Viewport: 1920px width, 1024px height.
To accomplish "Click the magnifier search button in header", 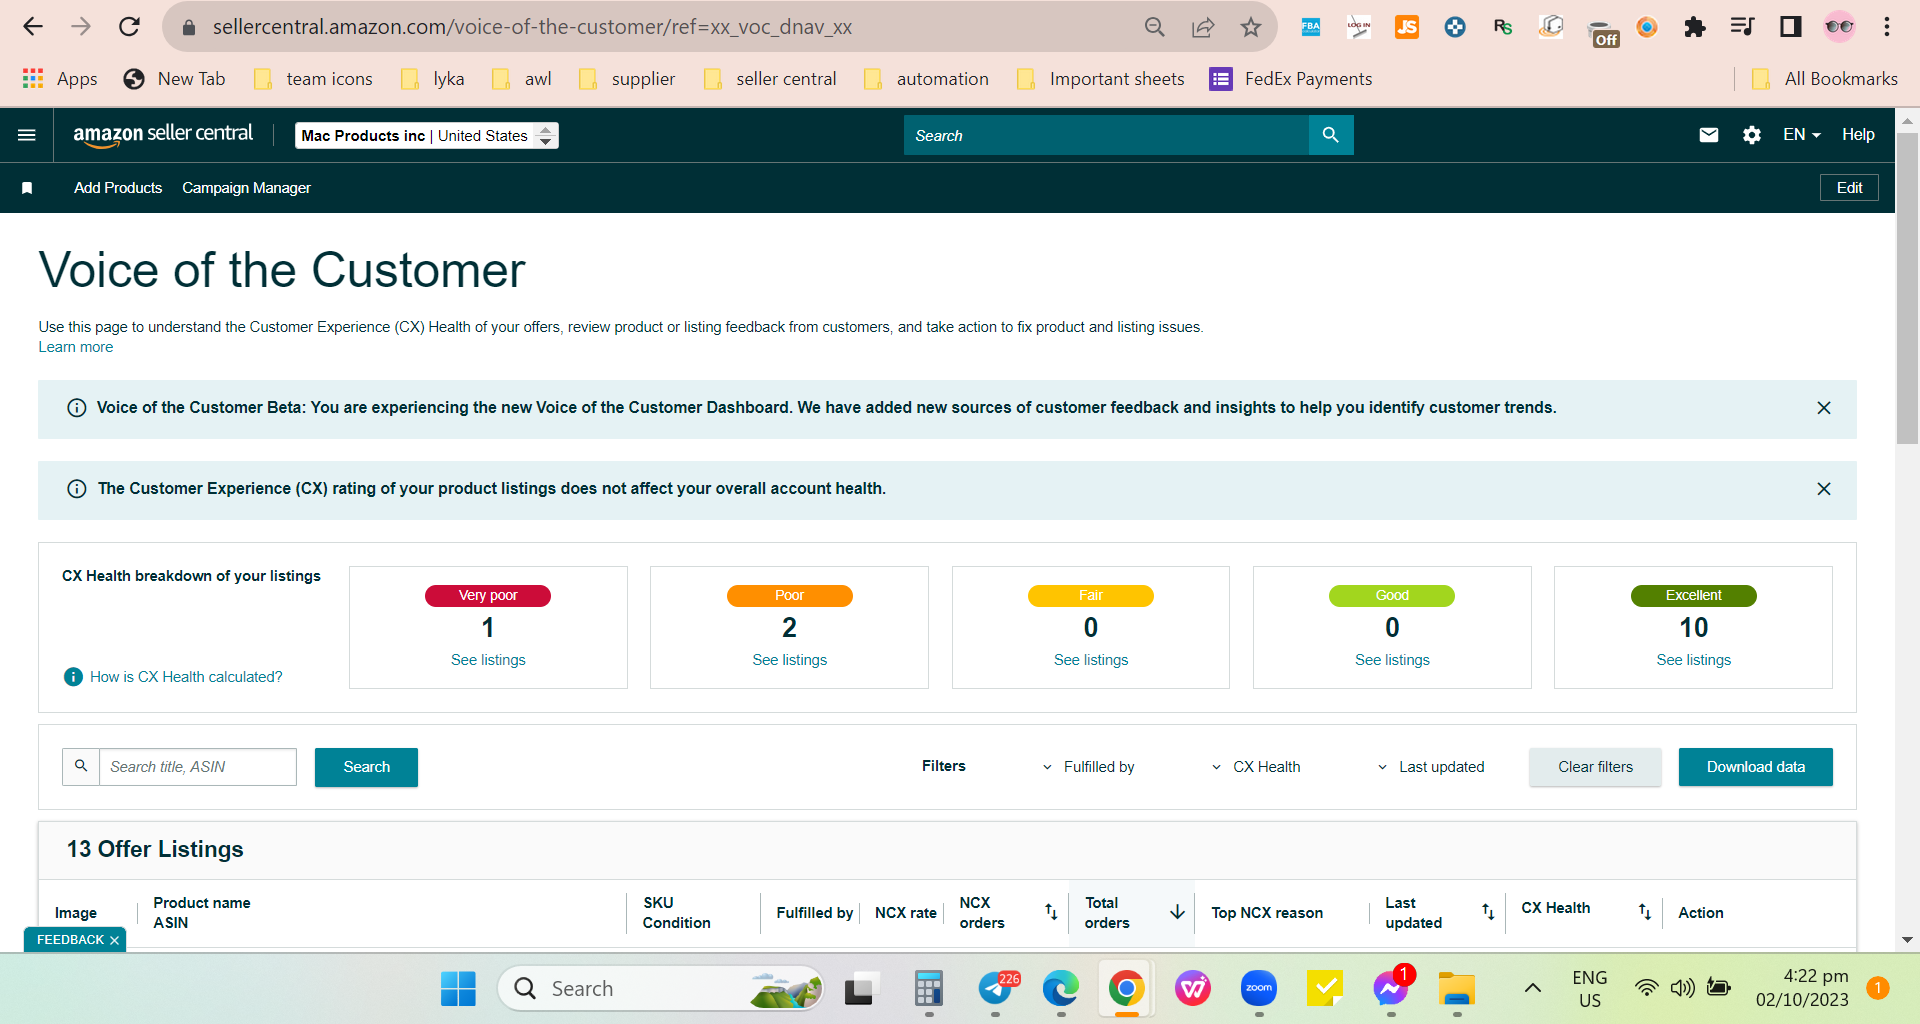I will point(1331,135).
